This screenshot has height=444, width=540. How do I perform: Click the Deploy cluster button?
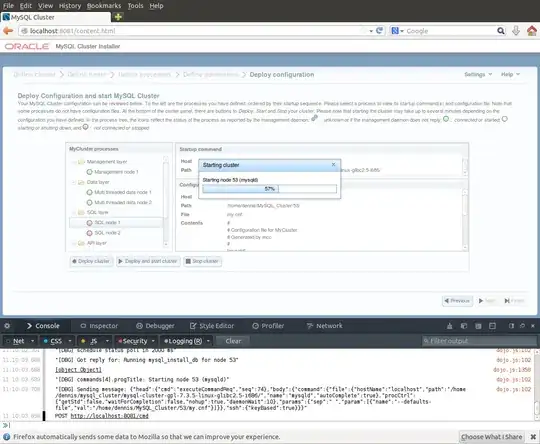91,261
